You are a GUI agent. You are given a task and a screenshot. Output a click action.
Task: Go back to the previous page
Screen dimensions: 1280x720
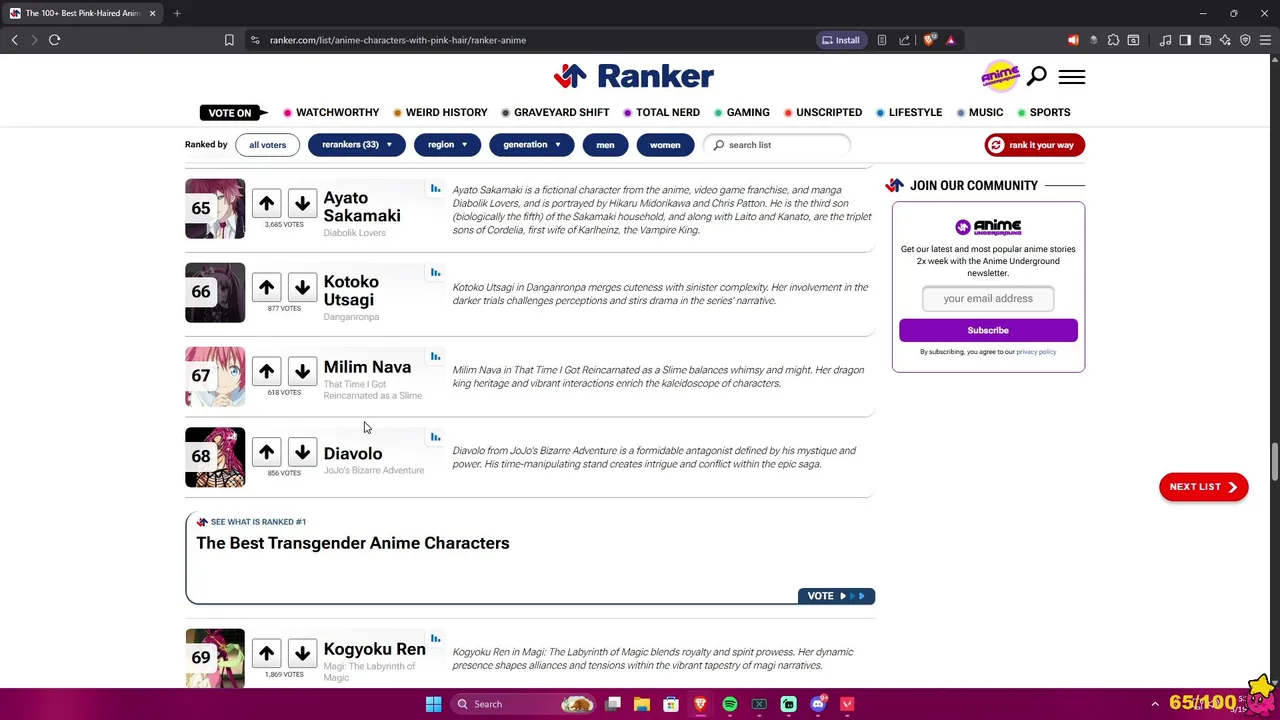(14, 40)
